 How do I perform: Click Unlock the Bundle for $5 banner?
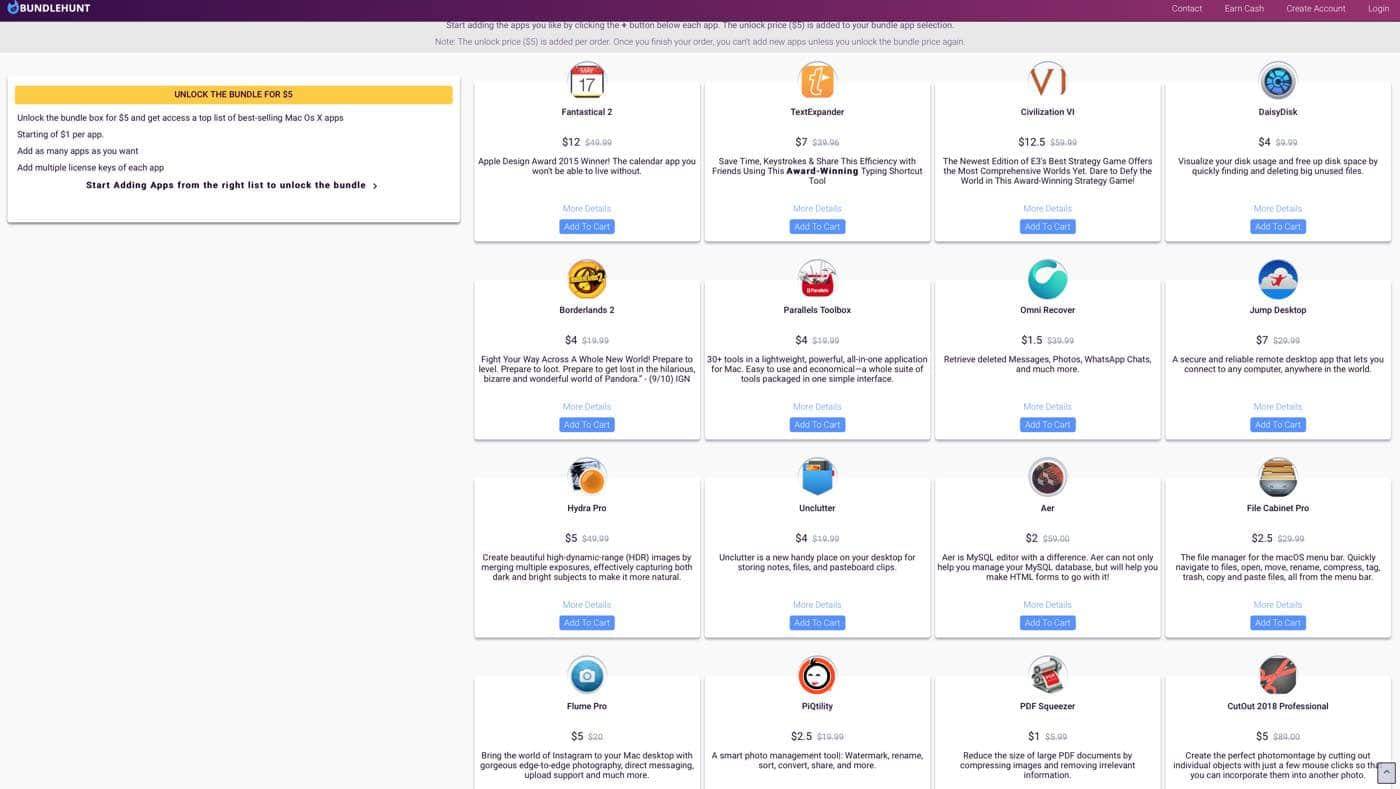(233, 94)
